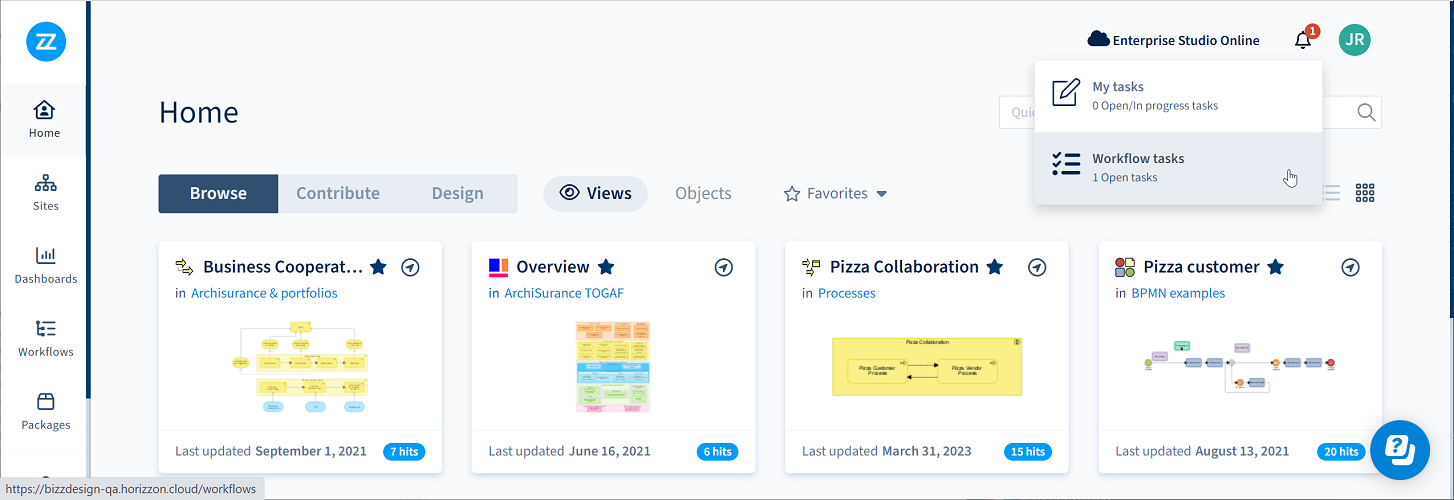Screen dimensions: 1454x500
Task: Expand the Favorites dropdown
Action: [x=836, y=194]
